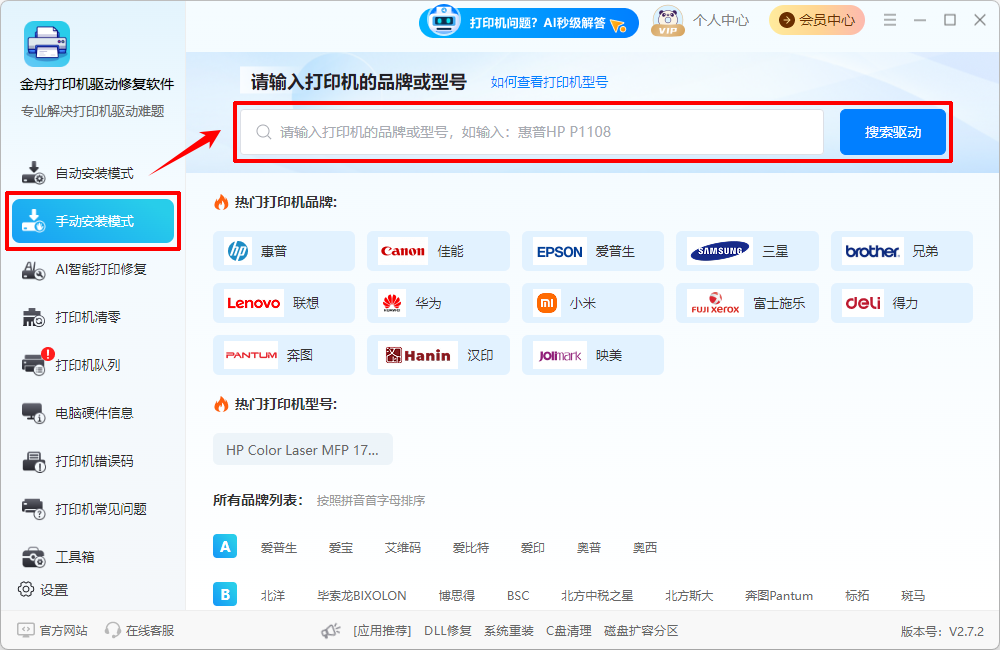Select the Canon 佳能 brand card
The height and width of the screenshot is (650, 1000).
coord(438,251)
